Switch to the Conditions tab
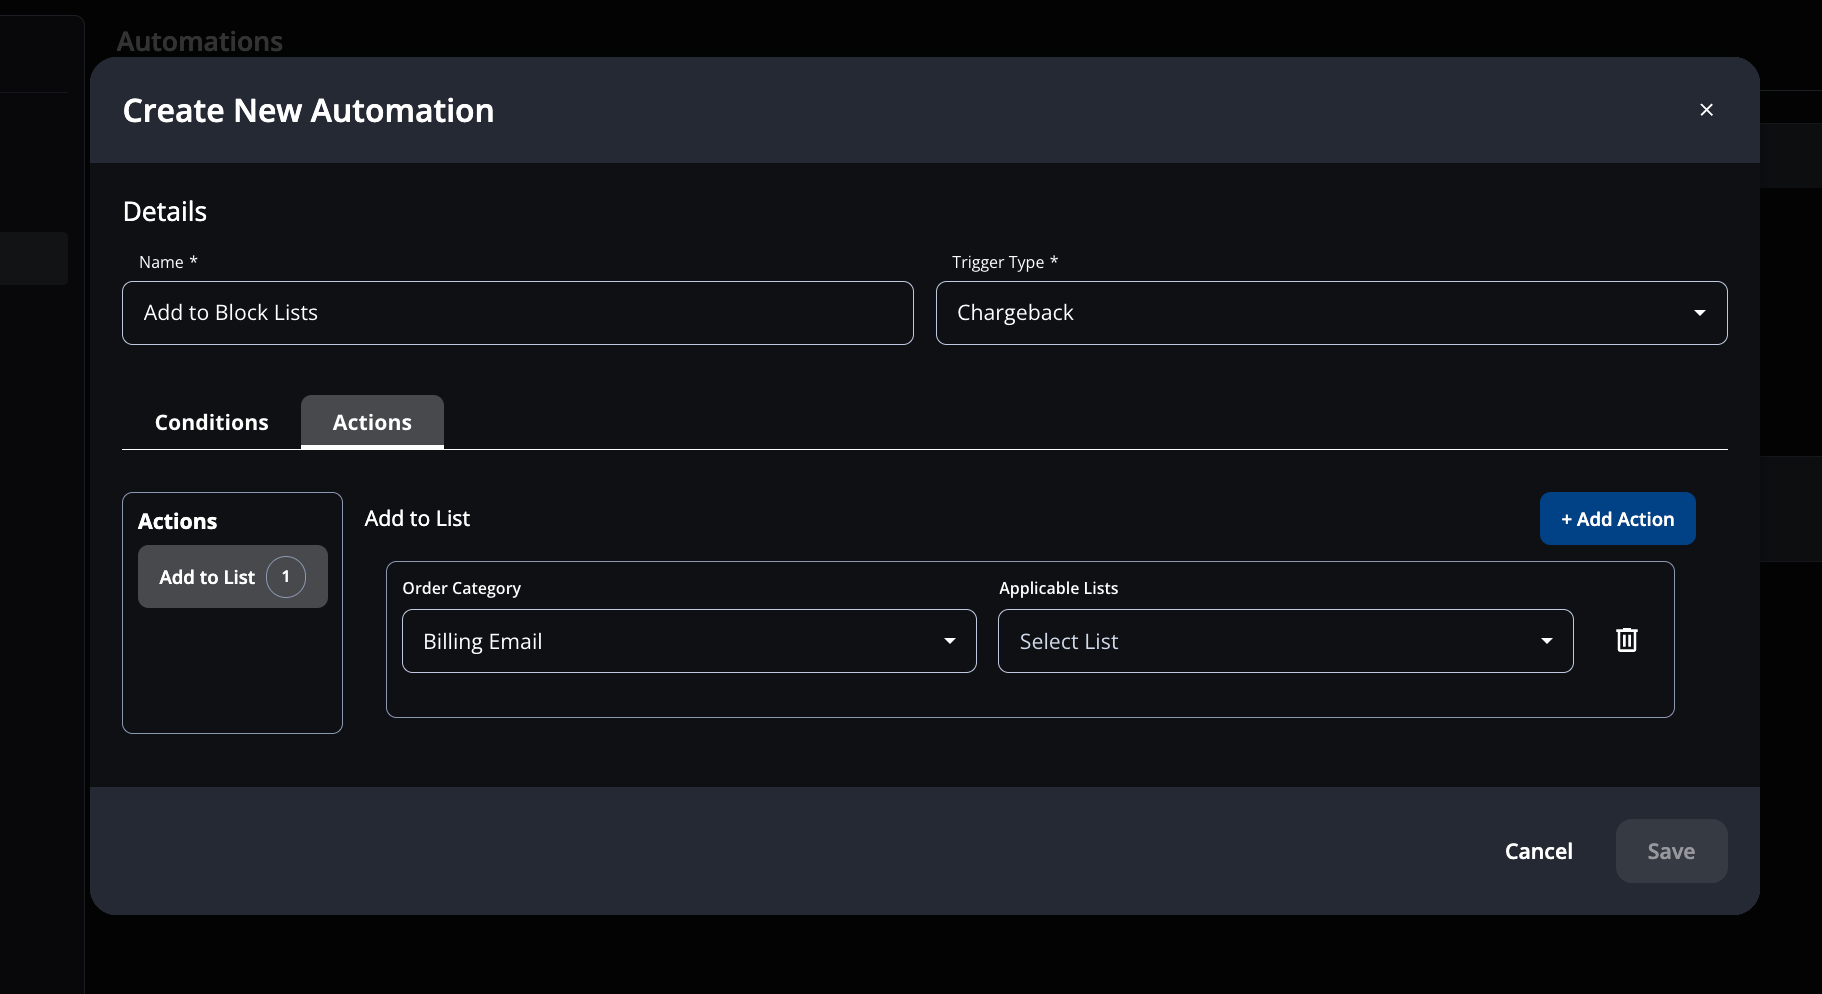Viewport: 1822px width, 994px height. tap(211, 422)
